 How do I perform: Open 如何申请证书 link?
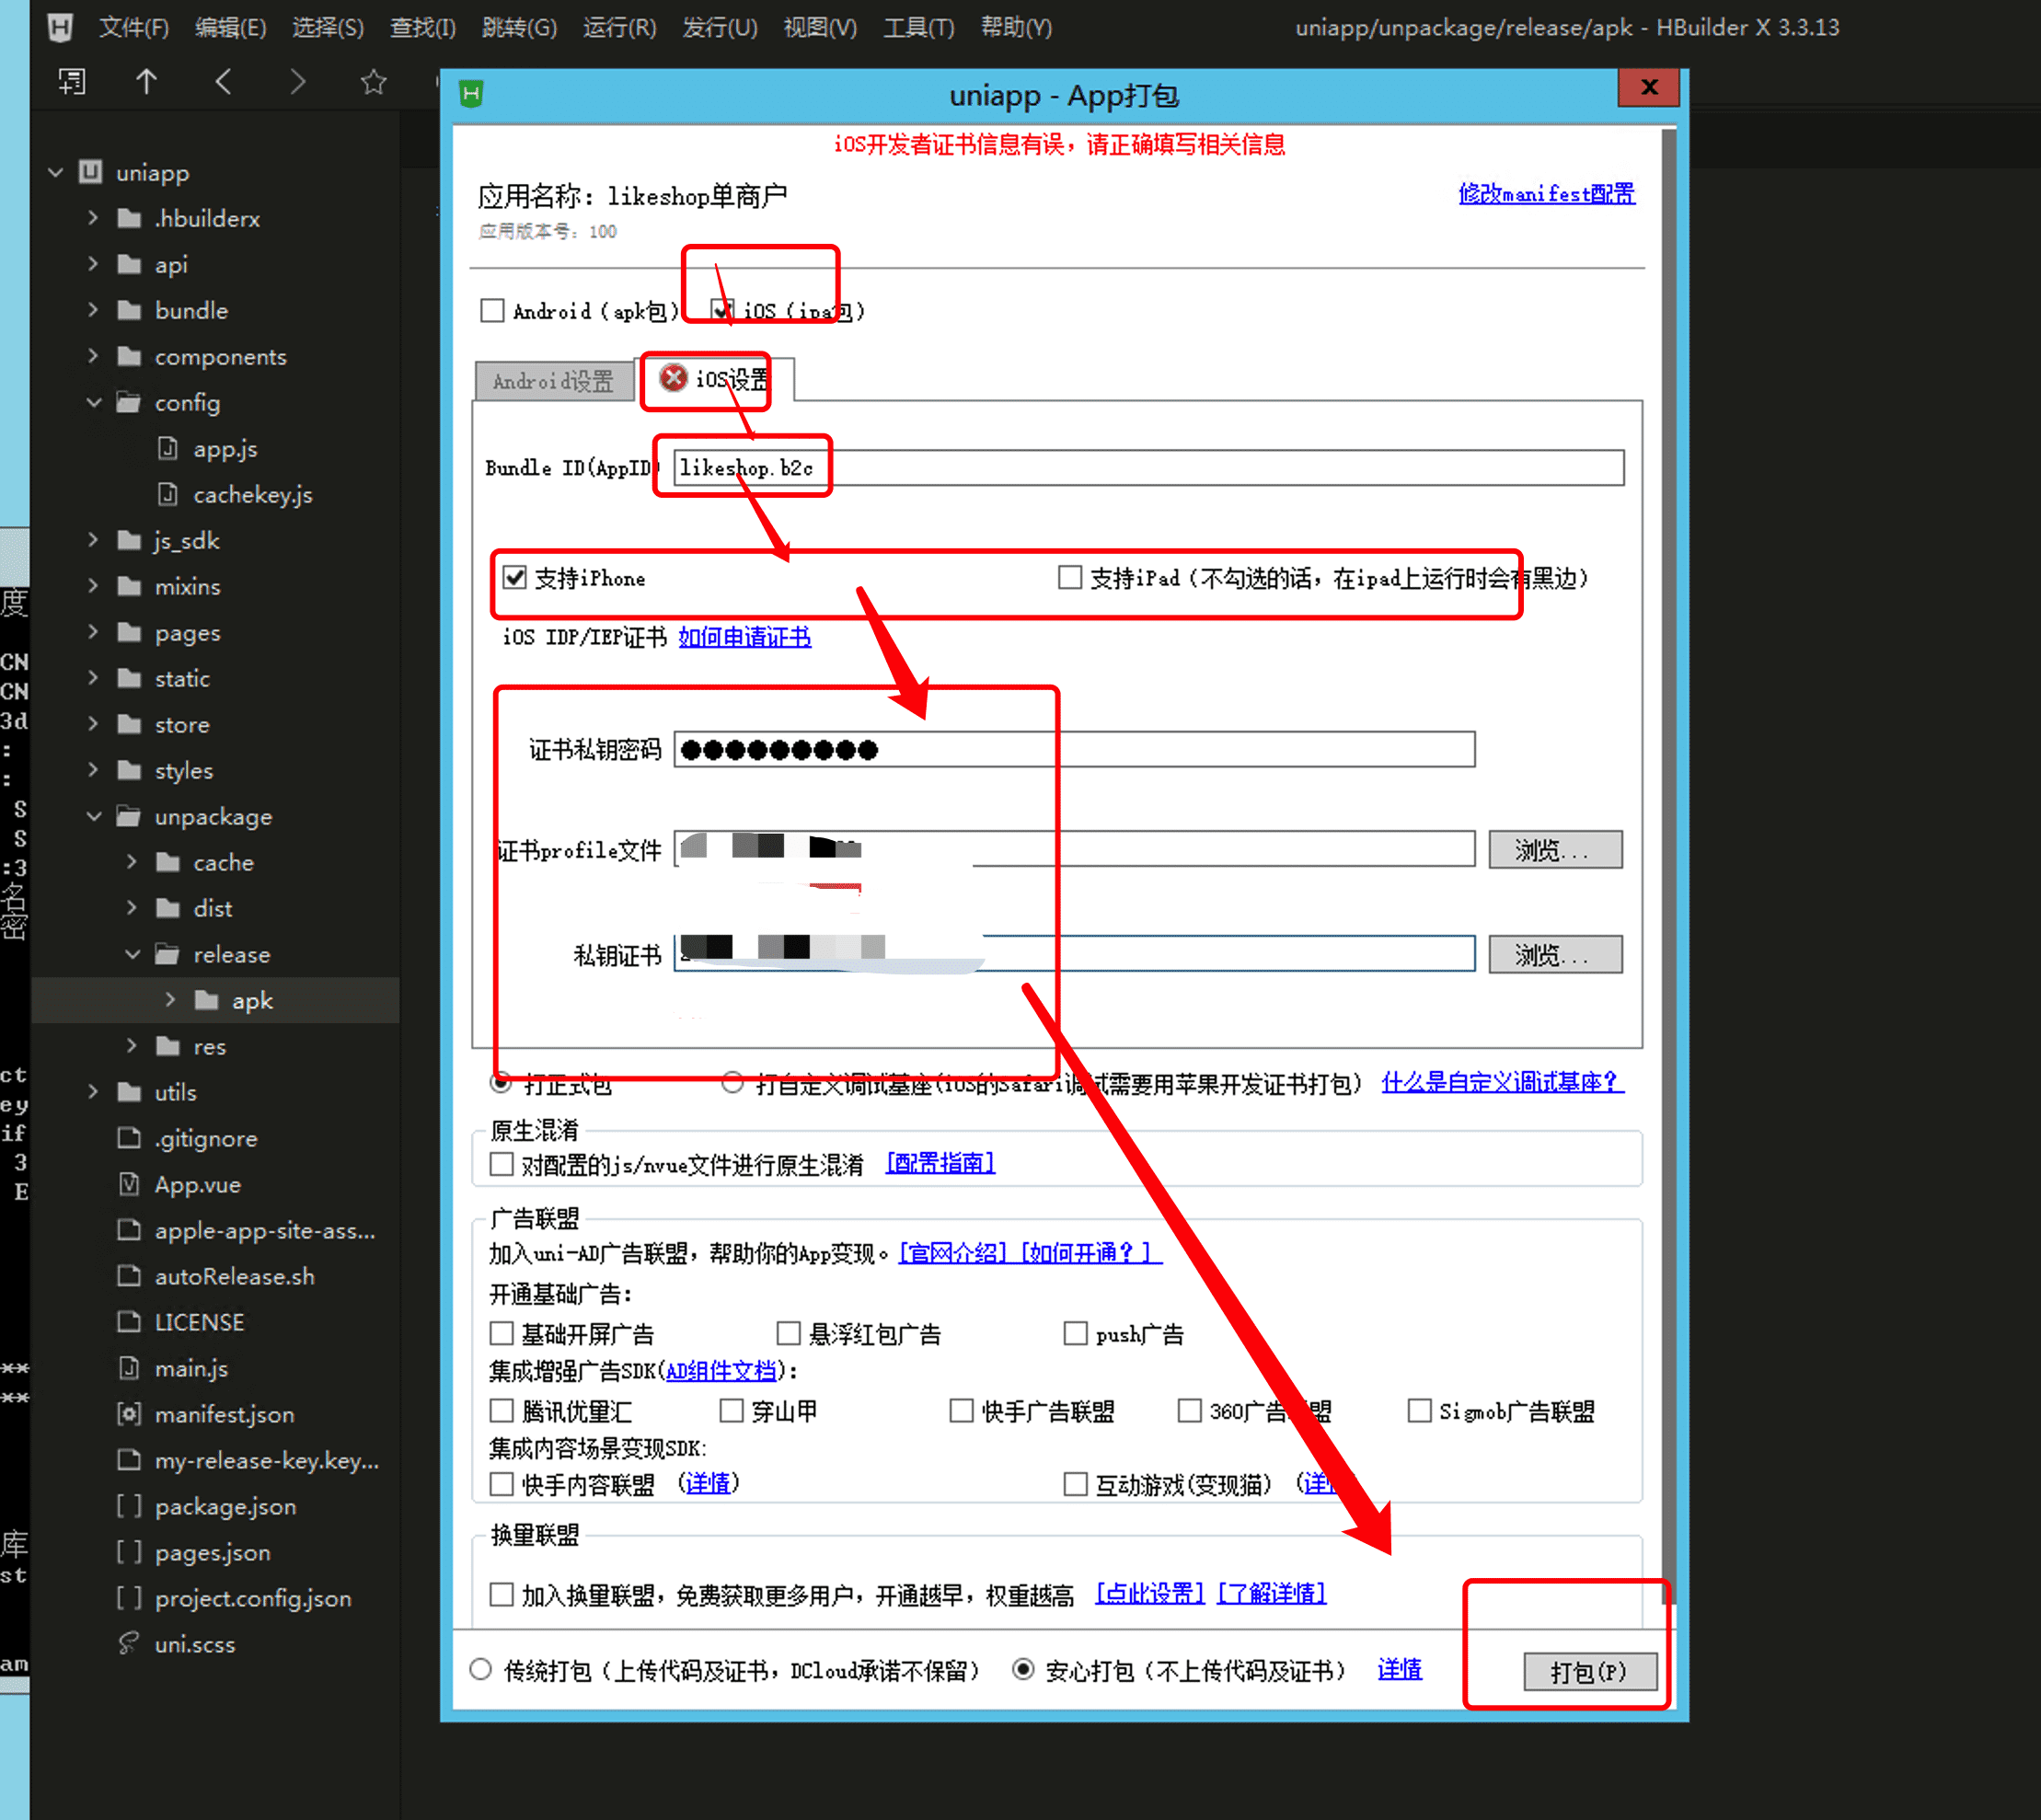coord(745,637)
